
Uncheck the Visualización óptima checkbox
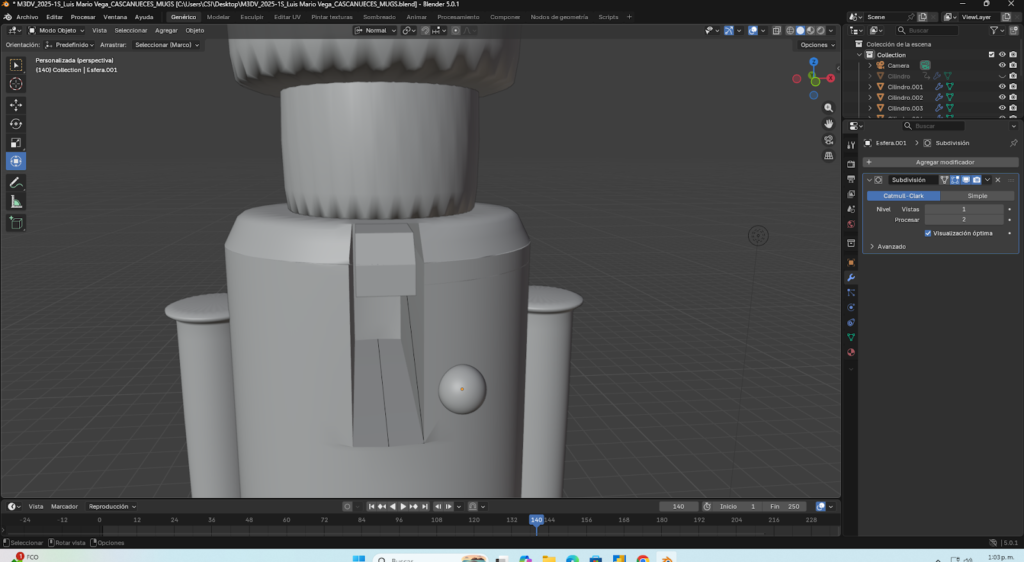point(928,233)
